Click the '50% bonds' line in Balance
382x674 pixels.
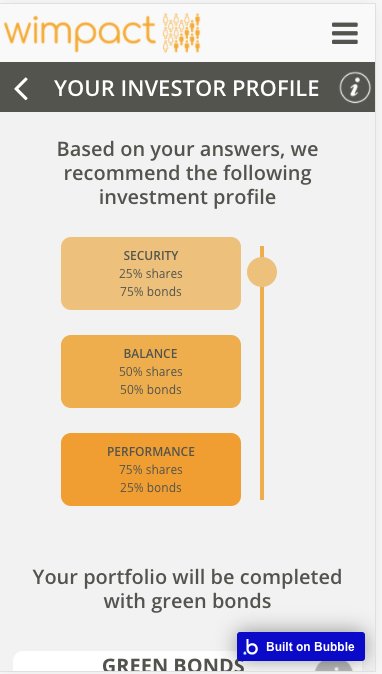click(x=151, y=389)
